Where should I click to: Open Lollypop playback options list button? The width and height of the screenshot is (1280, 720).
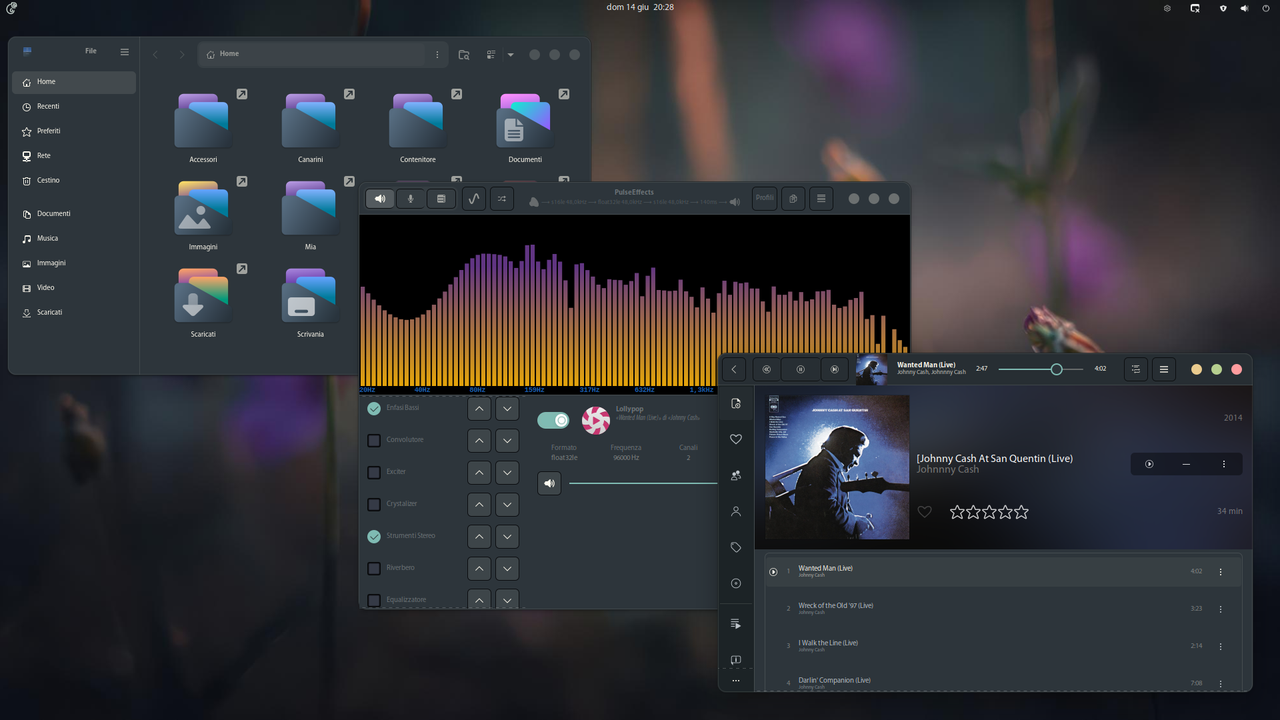tap(1135, 369)
